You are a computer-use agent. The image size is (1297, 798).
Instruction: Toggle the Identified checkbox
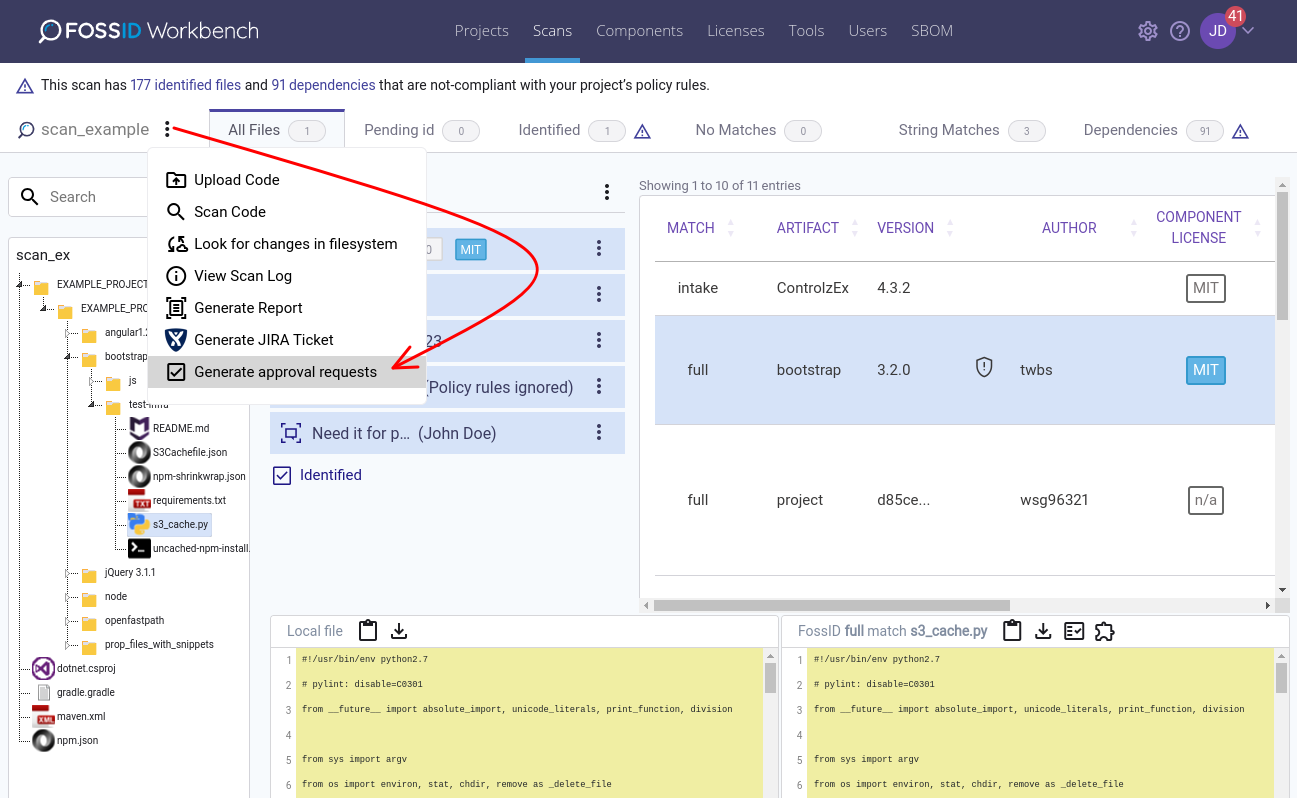[x=282, y=475]
